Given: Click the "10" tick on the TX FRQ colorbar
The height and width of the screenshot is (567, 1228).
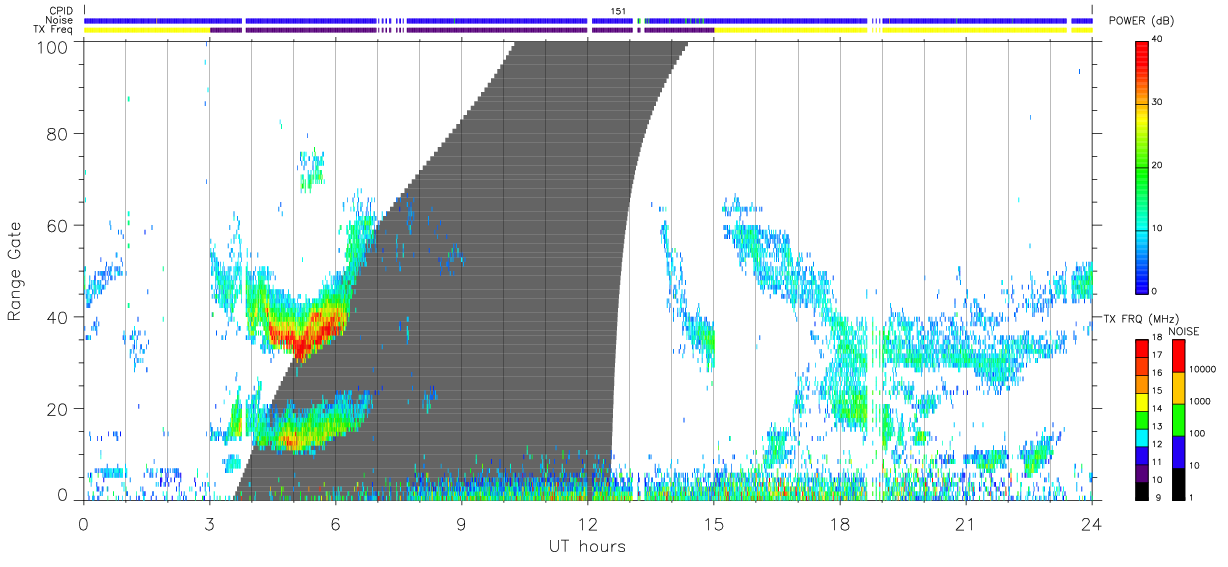Looking at the screenshot, I should (1158, 480).
